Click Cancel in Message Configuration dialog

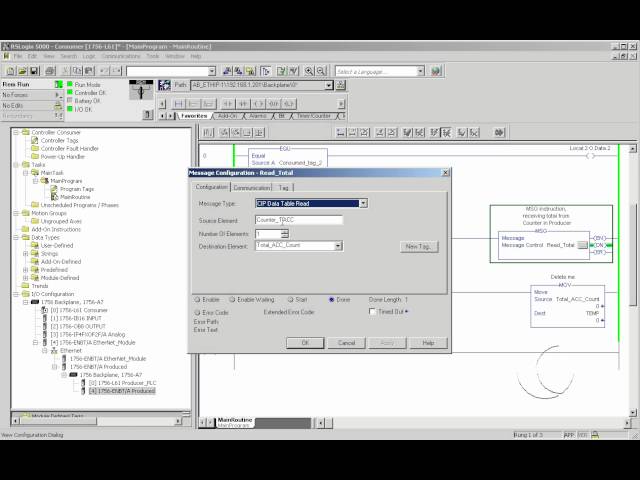coord(346,343)
